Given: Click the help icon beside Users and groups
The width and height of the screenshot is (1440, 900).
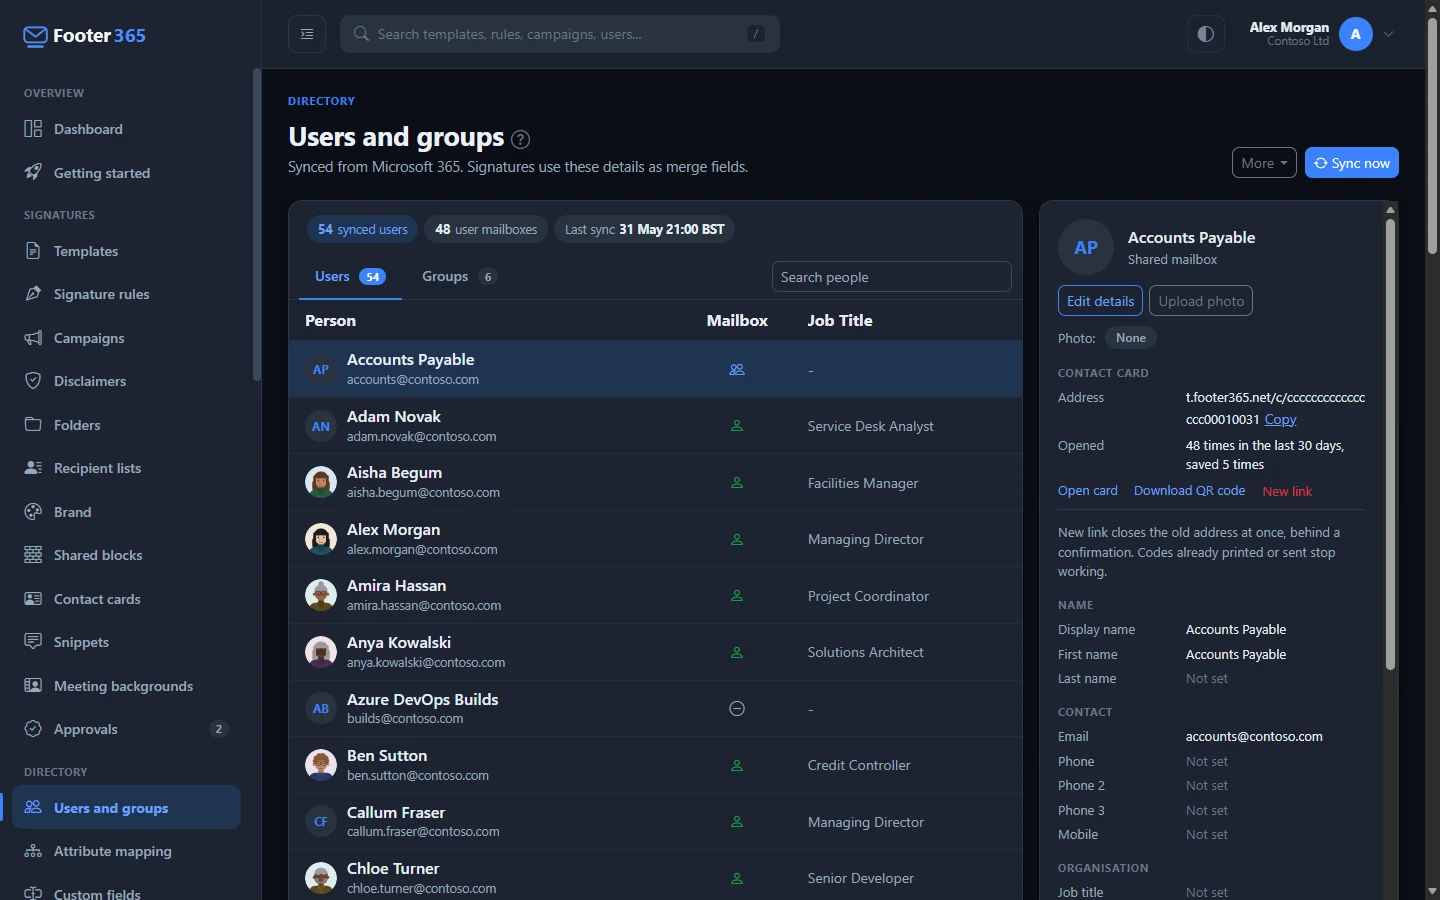Looking at the screenshot, I should pos(520,139).
